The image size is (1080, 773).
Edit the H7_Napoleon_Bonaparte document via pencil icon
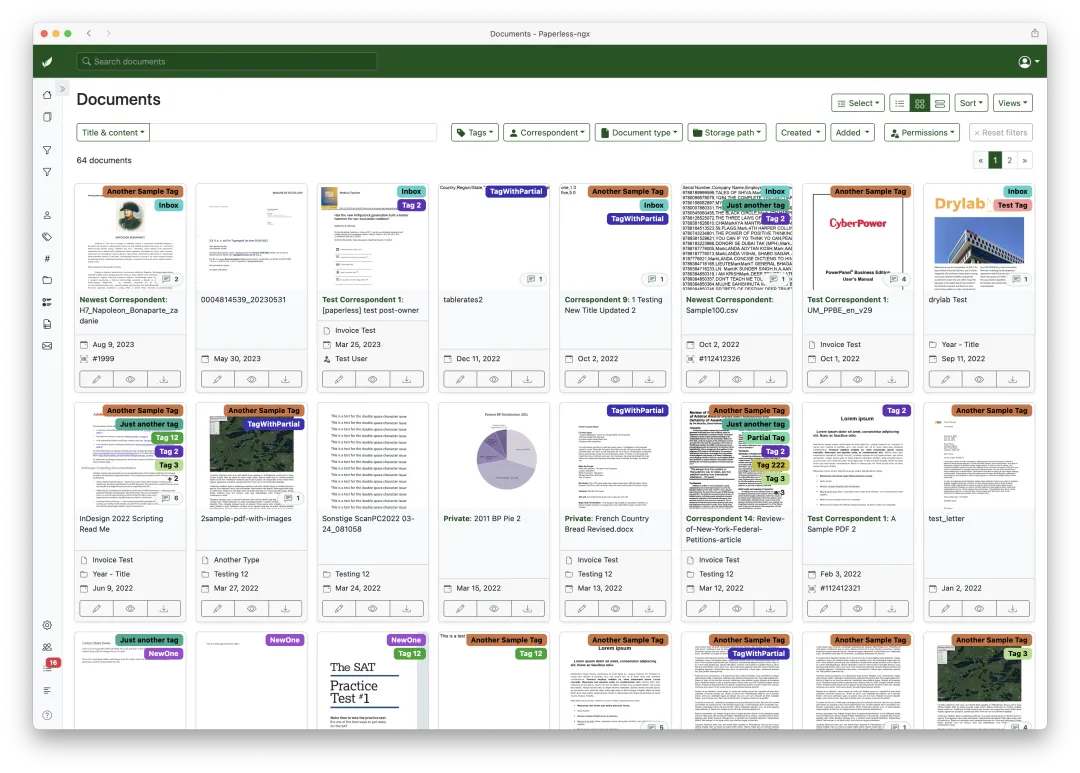(96, 379)
